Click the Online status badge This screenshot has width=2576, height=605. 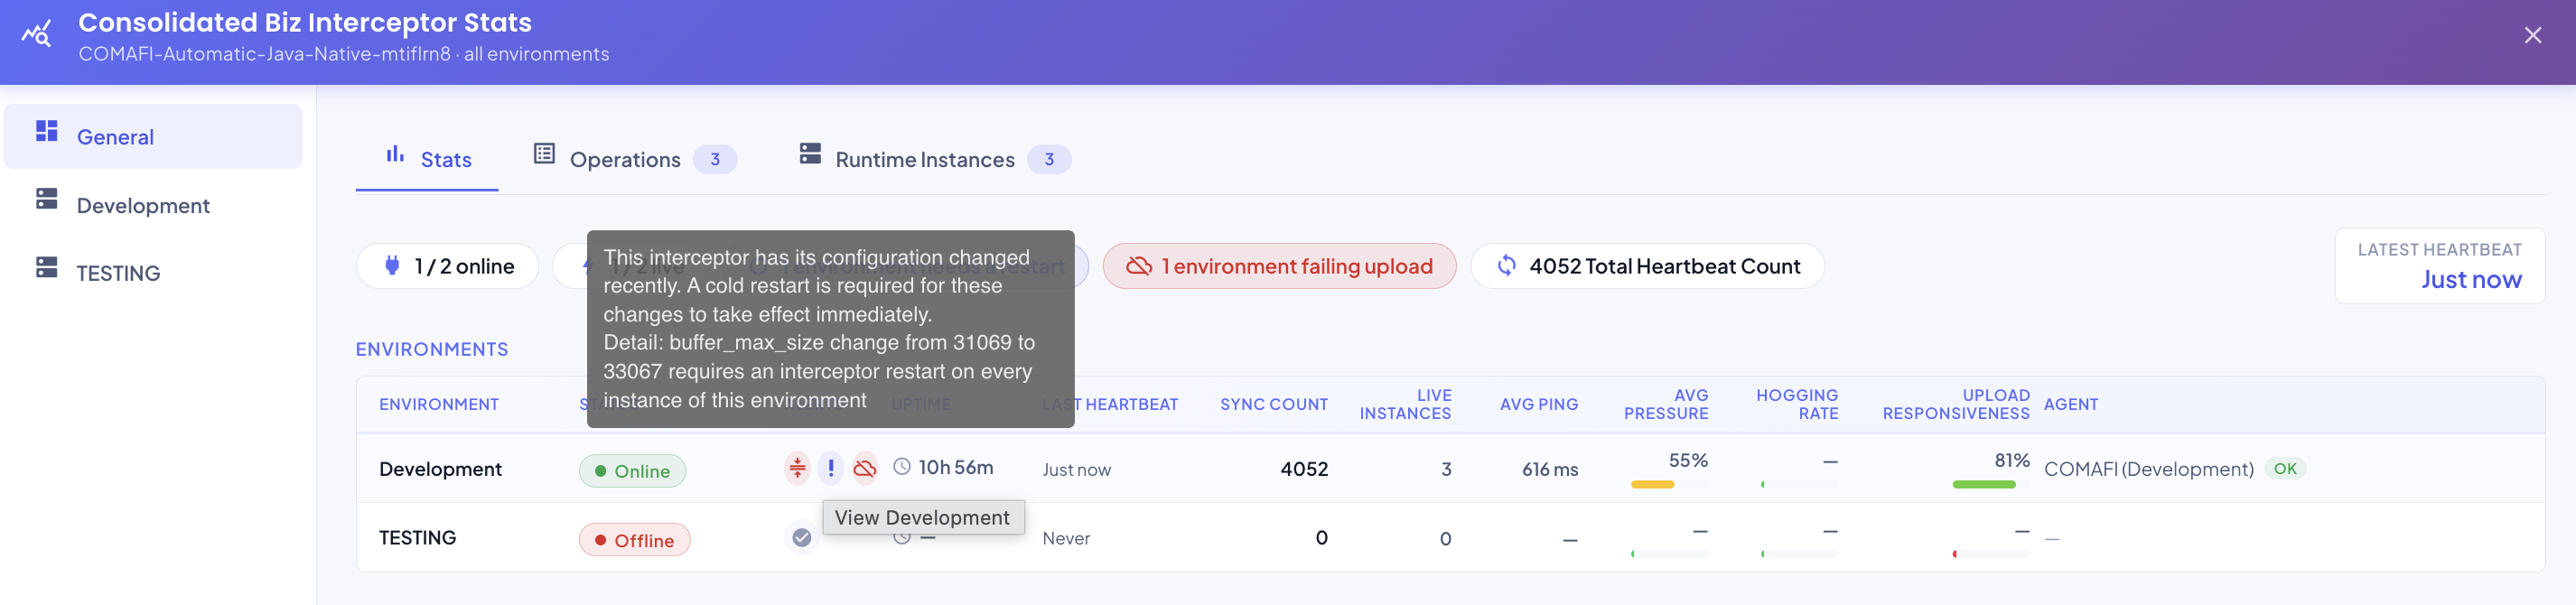632,471
